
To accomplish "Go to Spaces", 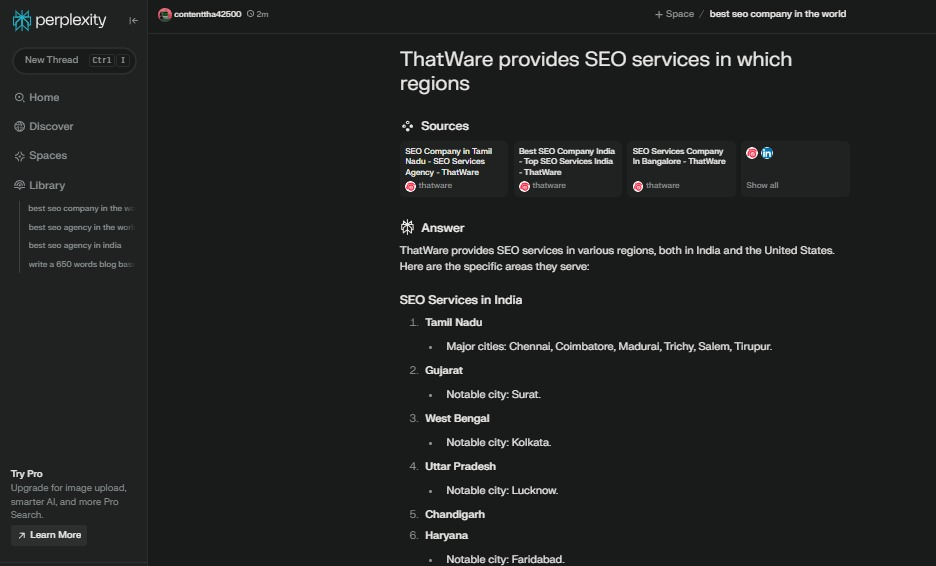I will pyautogui.click(x=41, y=156).
